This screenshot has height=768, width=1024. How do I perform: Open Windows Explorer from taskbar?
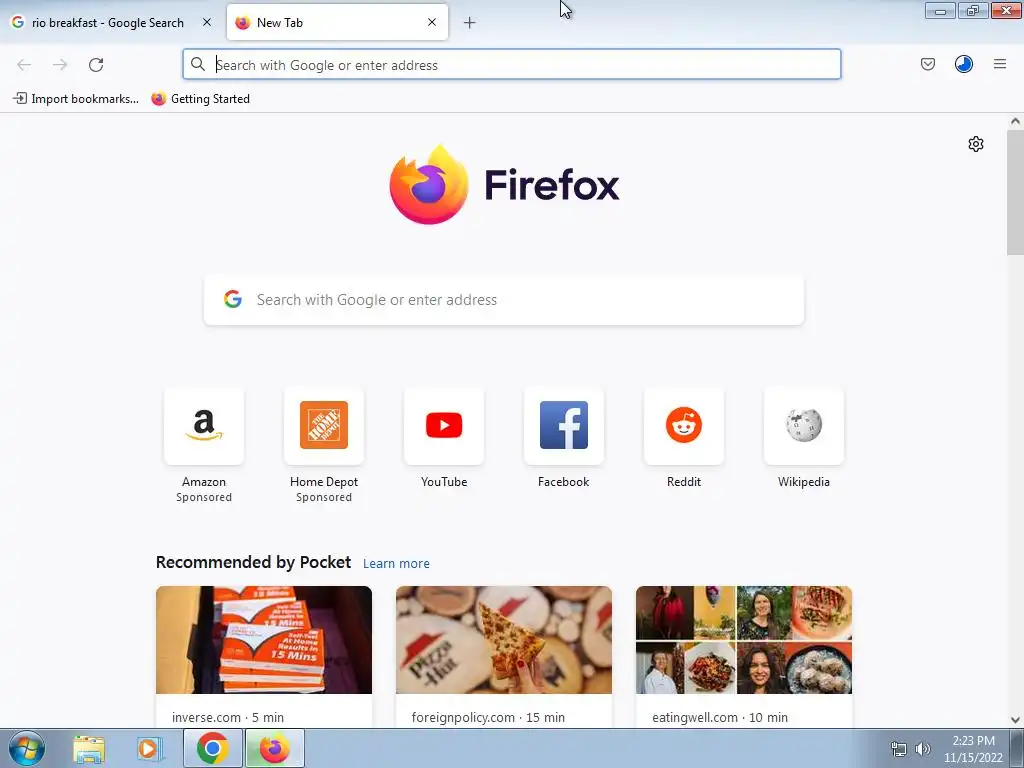click(89, 749)
